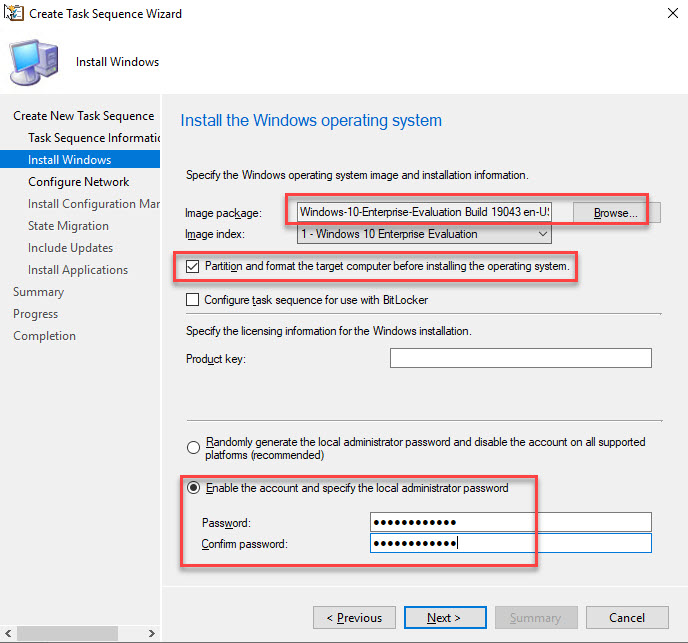
Task: Select Enable the account and specify password
Action: 193,488
